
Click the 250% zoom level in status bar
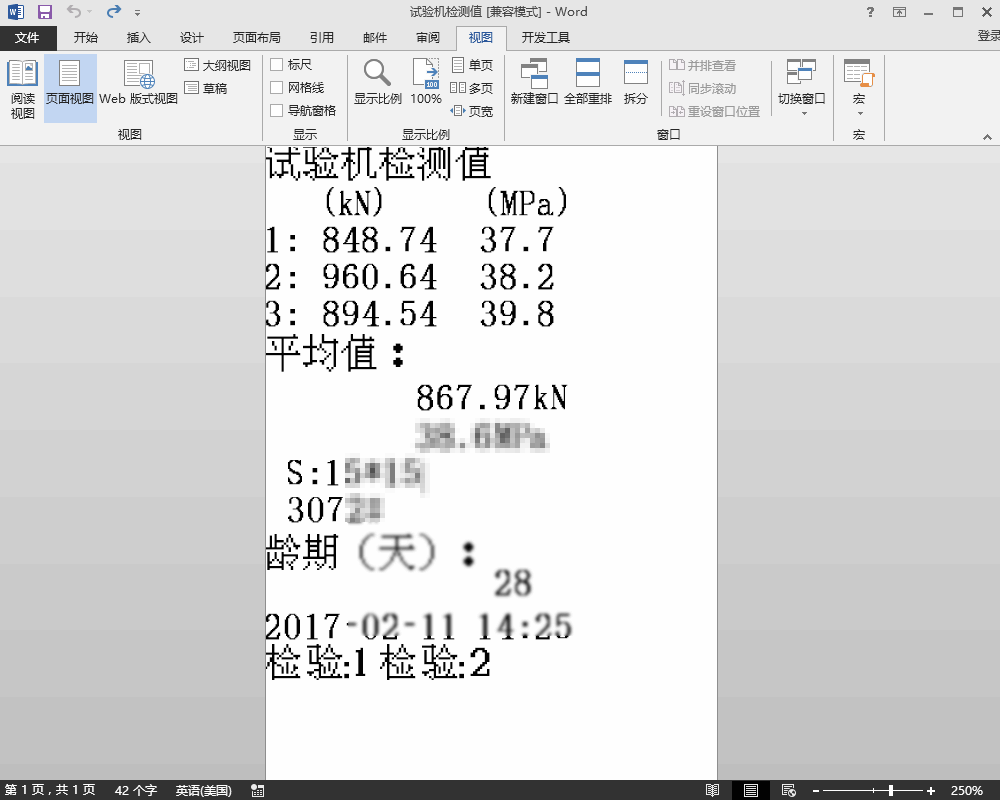pos(966,790)
